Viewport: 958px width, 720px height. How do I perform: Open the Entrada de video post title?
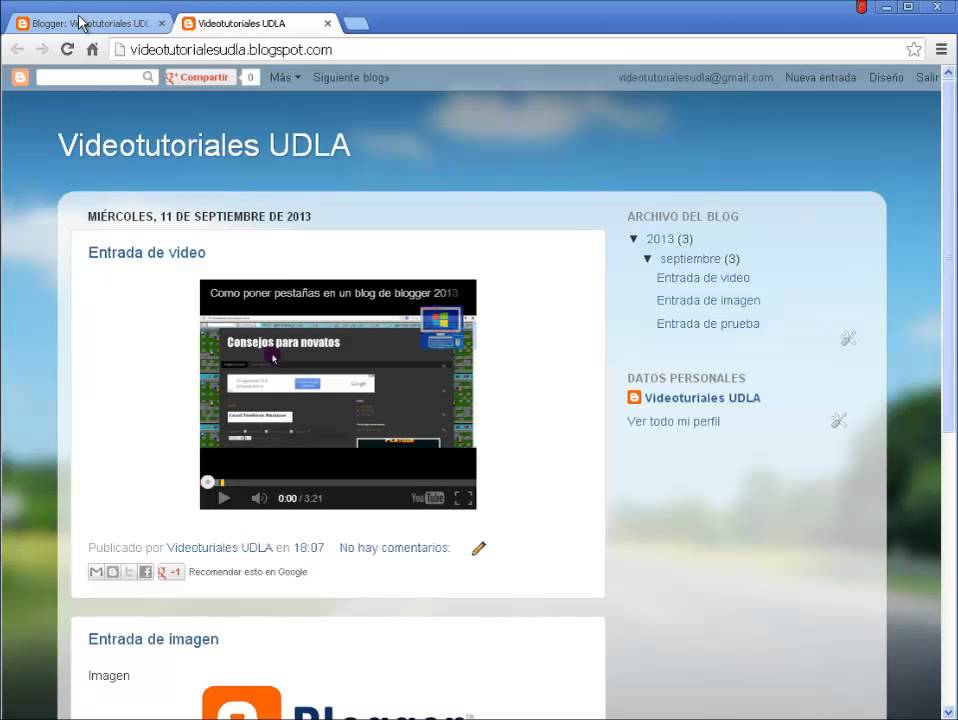point(147,252)
